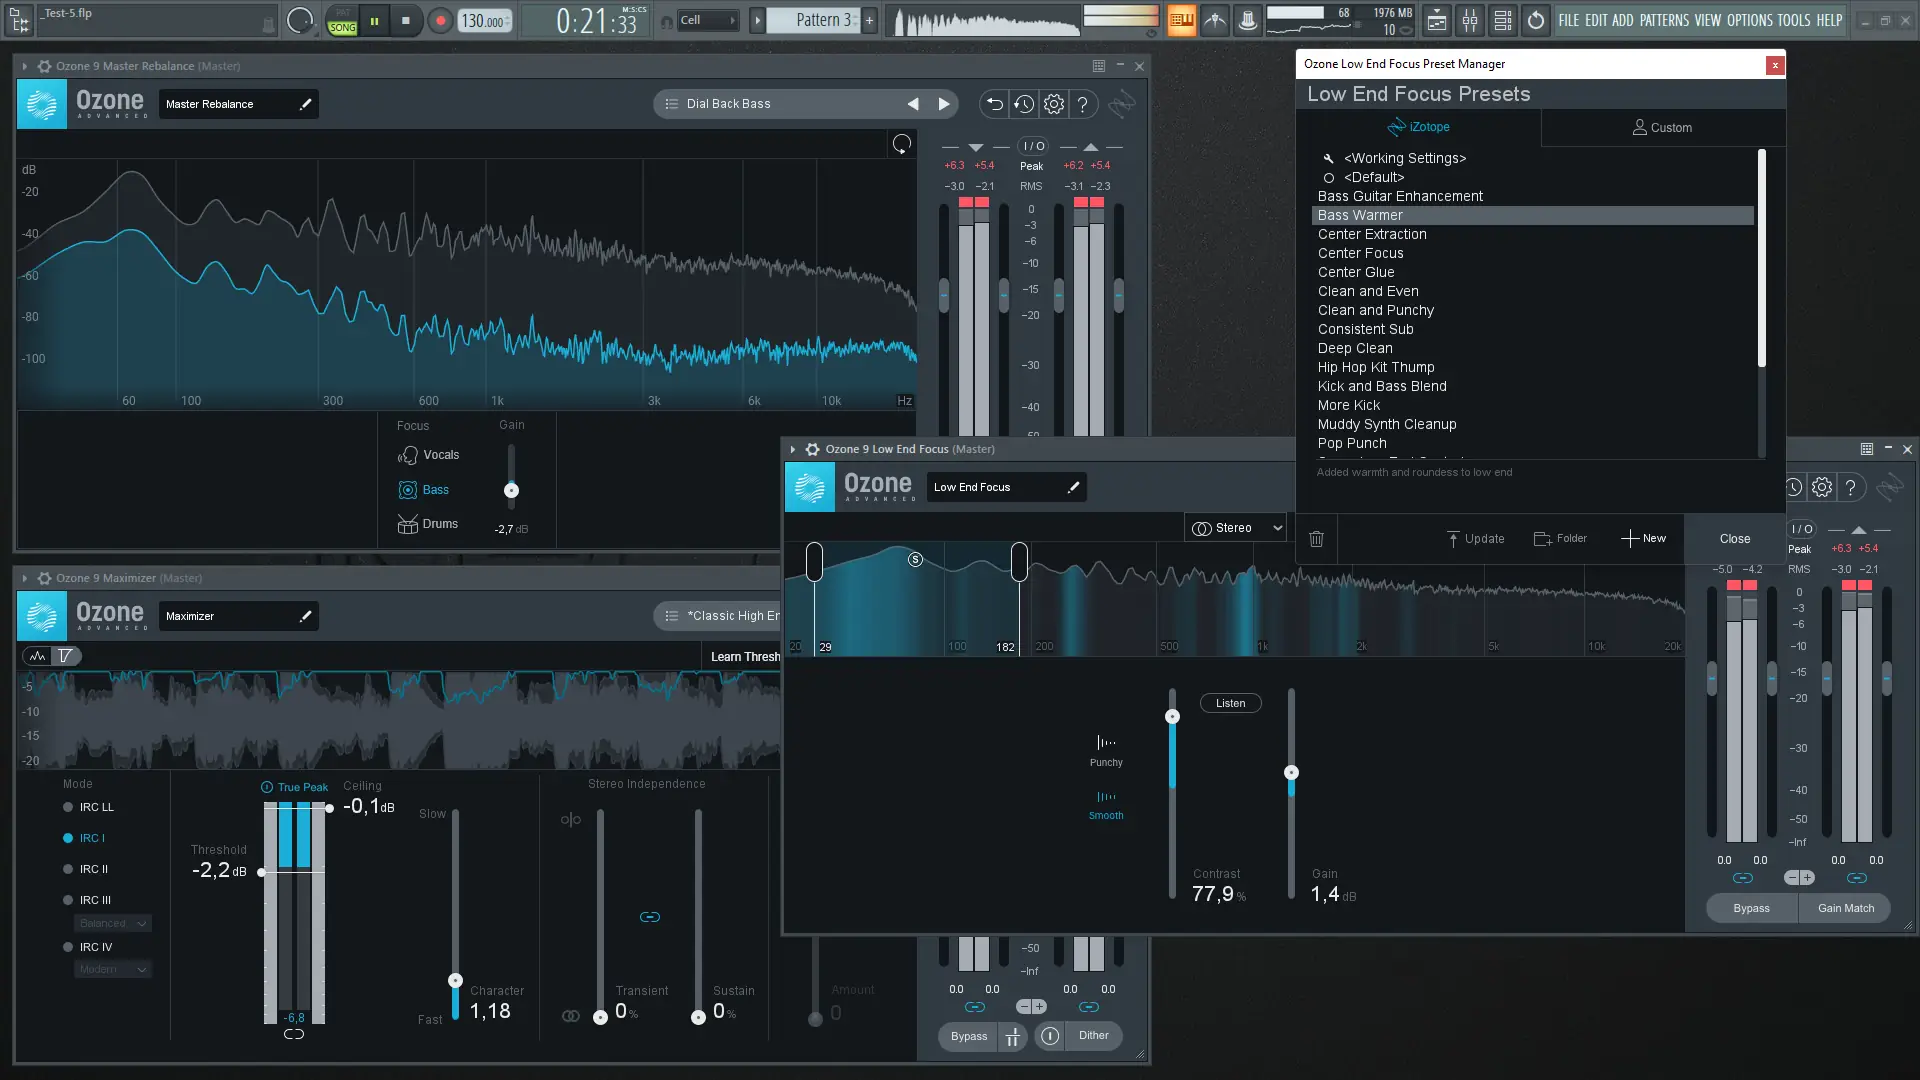
Task: Click the Gain Match button
Action: (1845, 909)
